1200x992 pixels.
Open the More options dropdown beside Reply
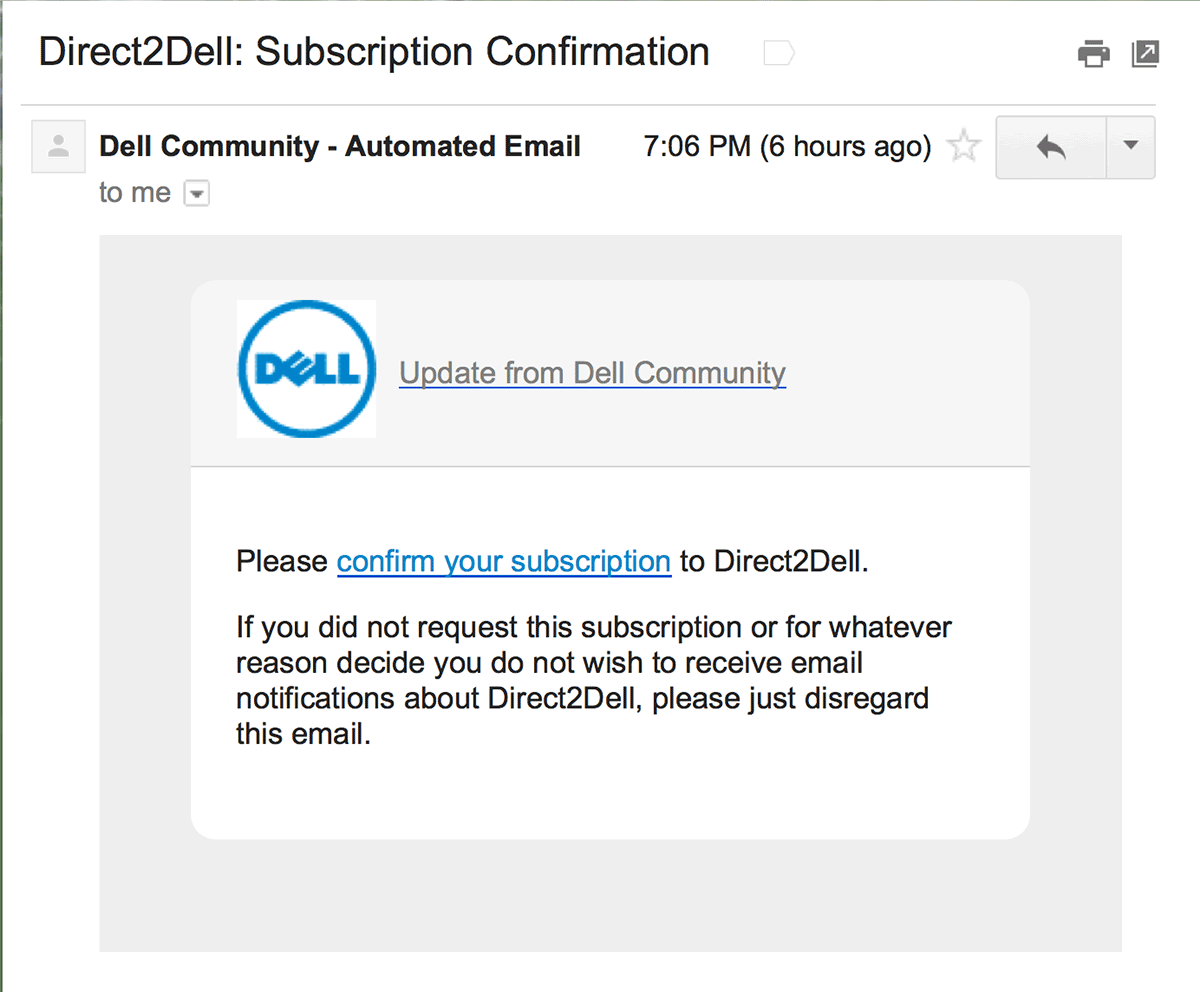[1131, 147]
